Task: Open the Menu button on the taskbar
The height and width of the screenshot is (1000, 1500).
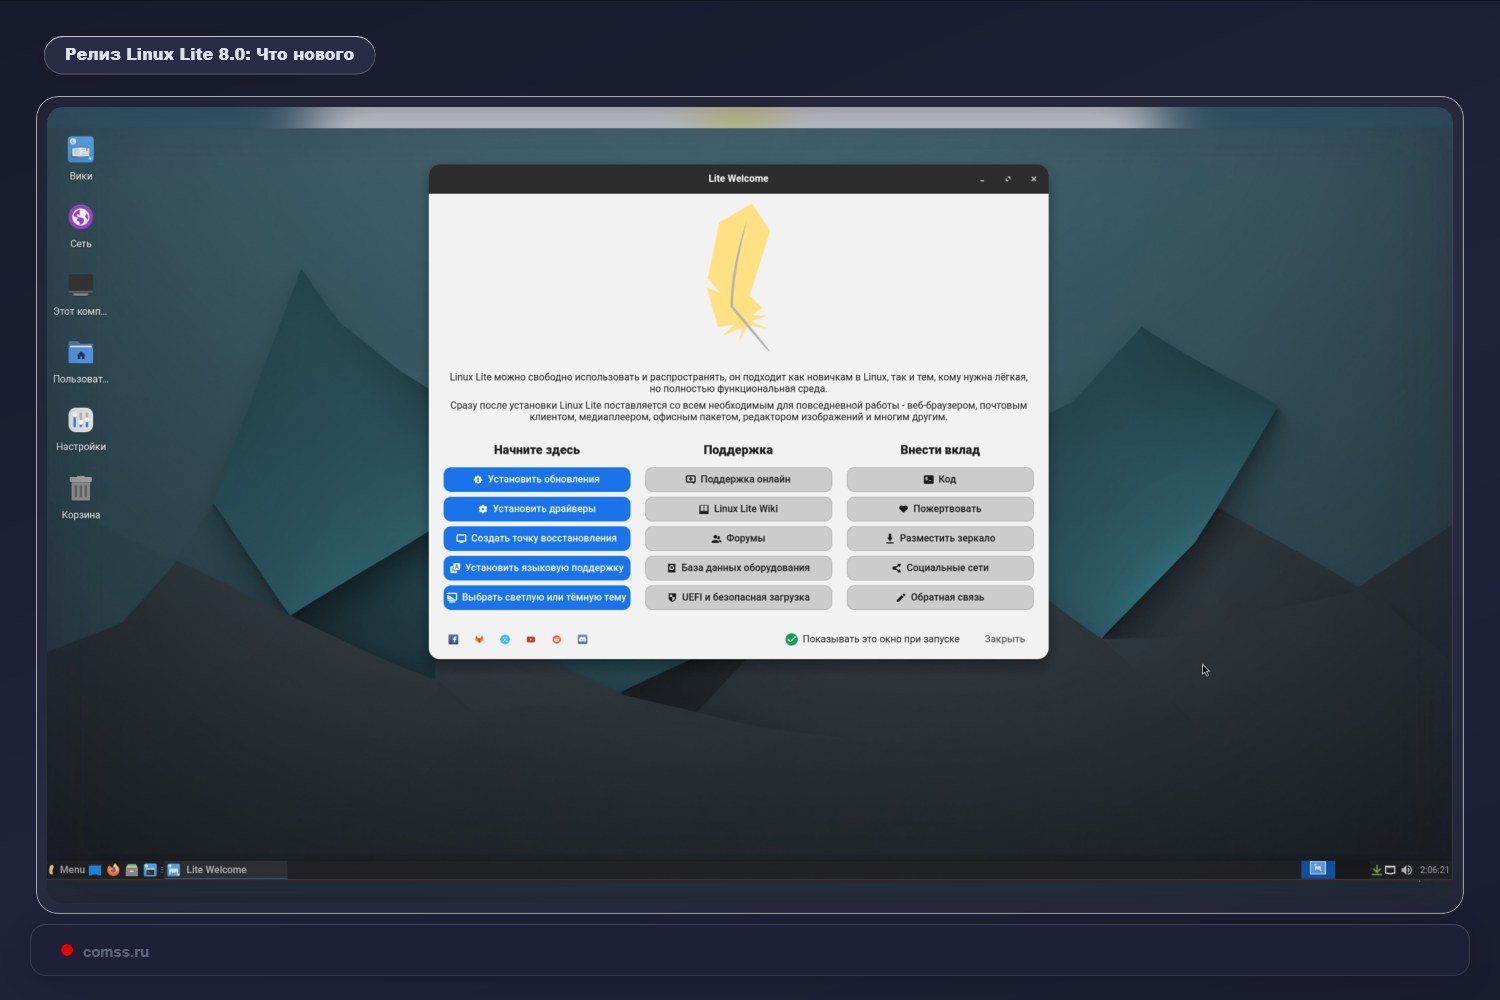Action: coord(67,870)
